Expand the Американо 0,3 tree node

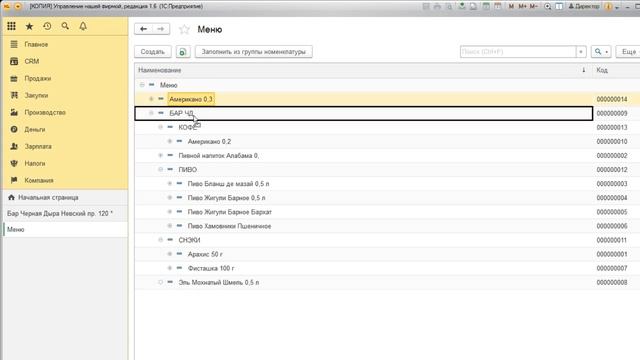(x=151, y=99)
